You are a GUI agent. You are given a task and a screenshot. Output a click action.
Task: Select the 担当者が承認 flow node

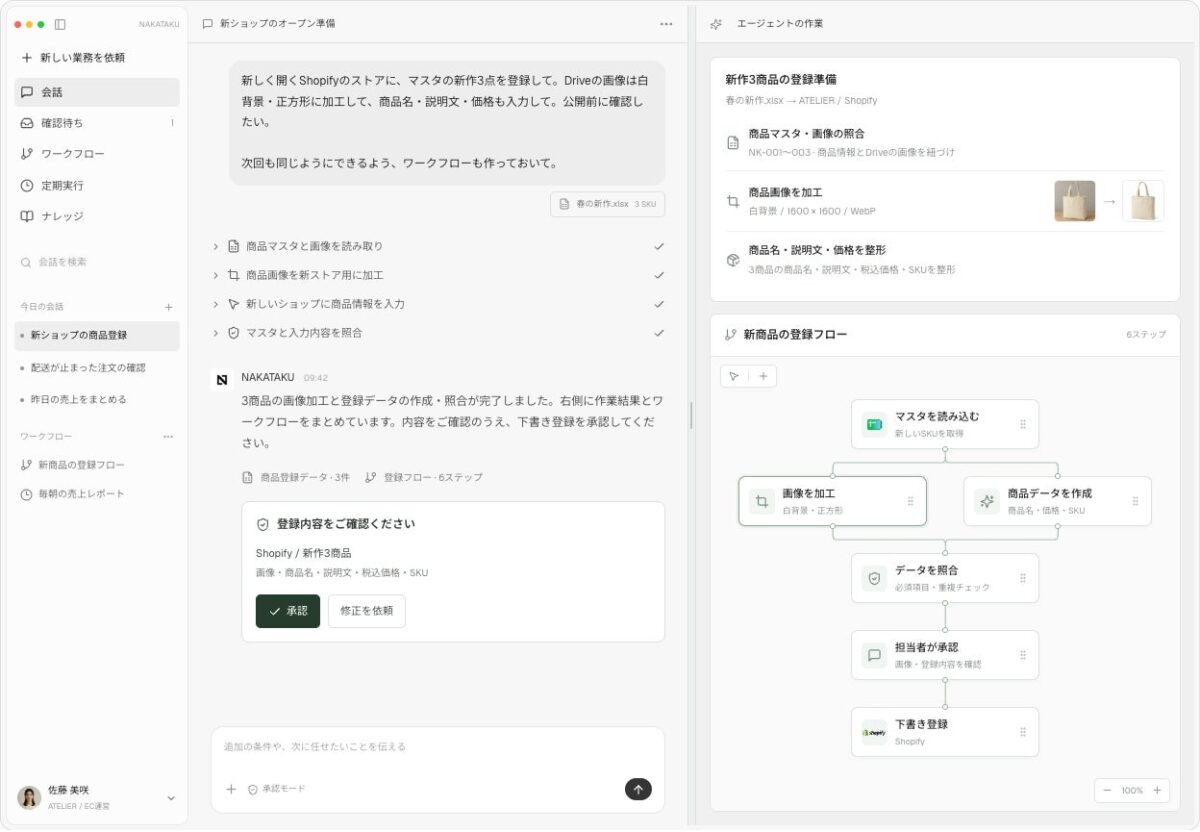(945, 655)
